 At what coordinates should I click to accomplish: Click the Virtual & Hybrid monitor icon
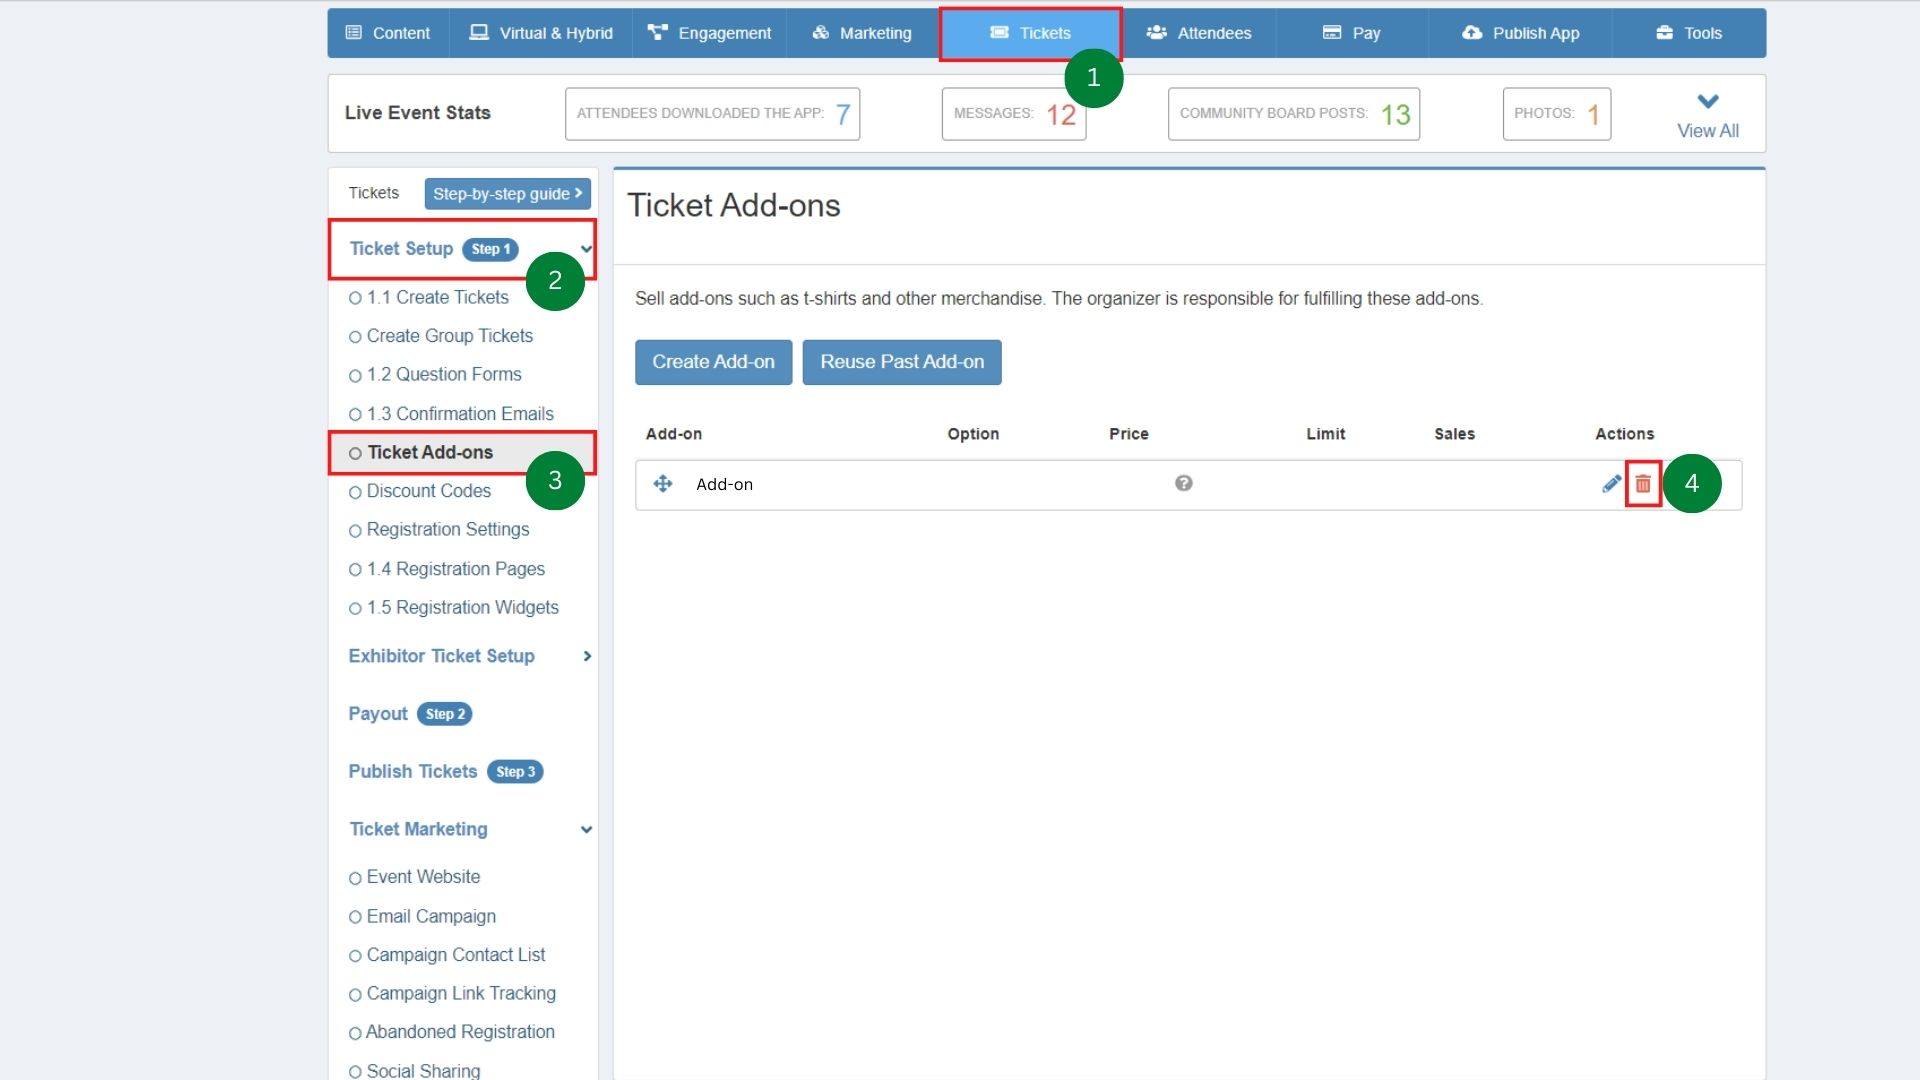pos(478,32)
